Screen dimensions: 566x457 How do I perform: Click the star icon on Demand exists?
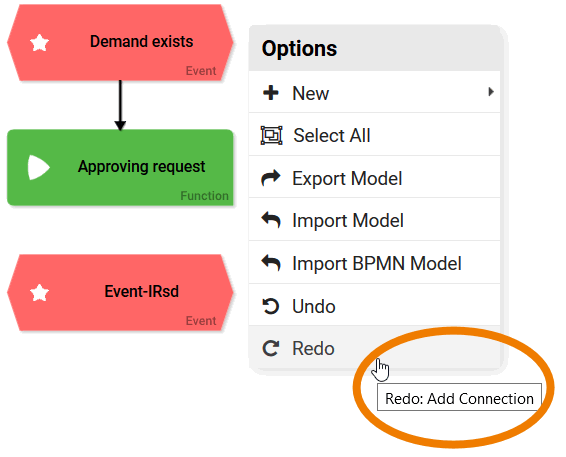tap(39, 43)
